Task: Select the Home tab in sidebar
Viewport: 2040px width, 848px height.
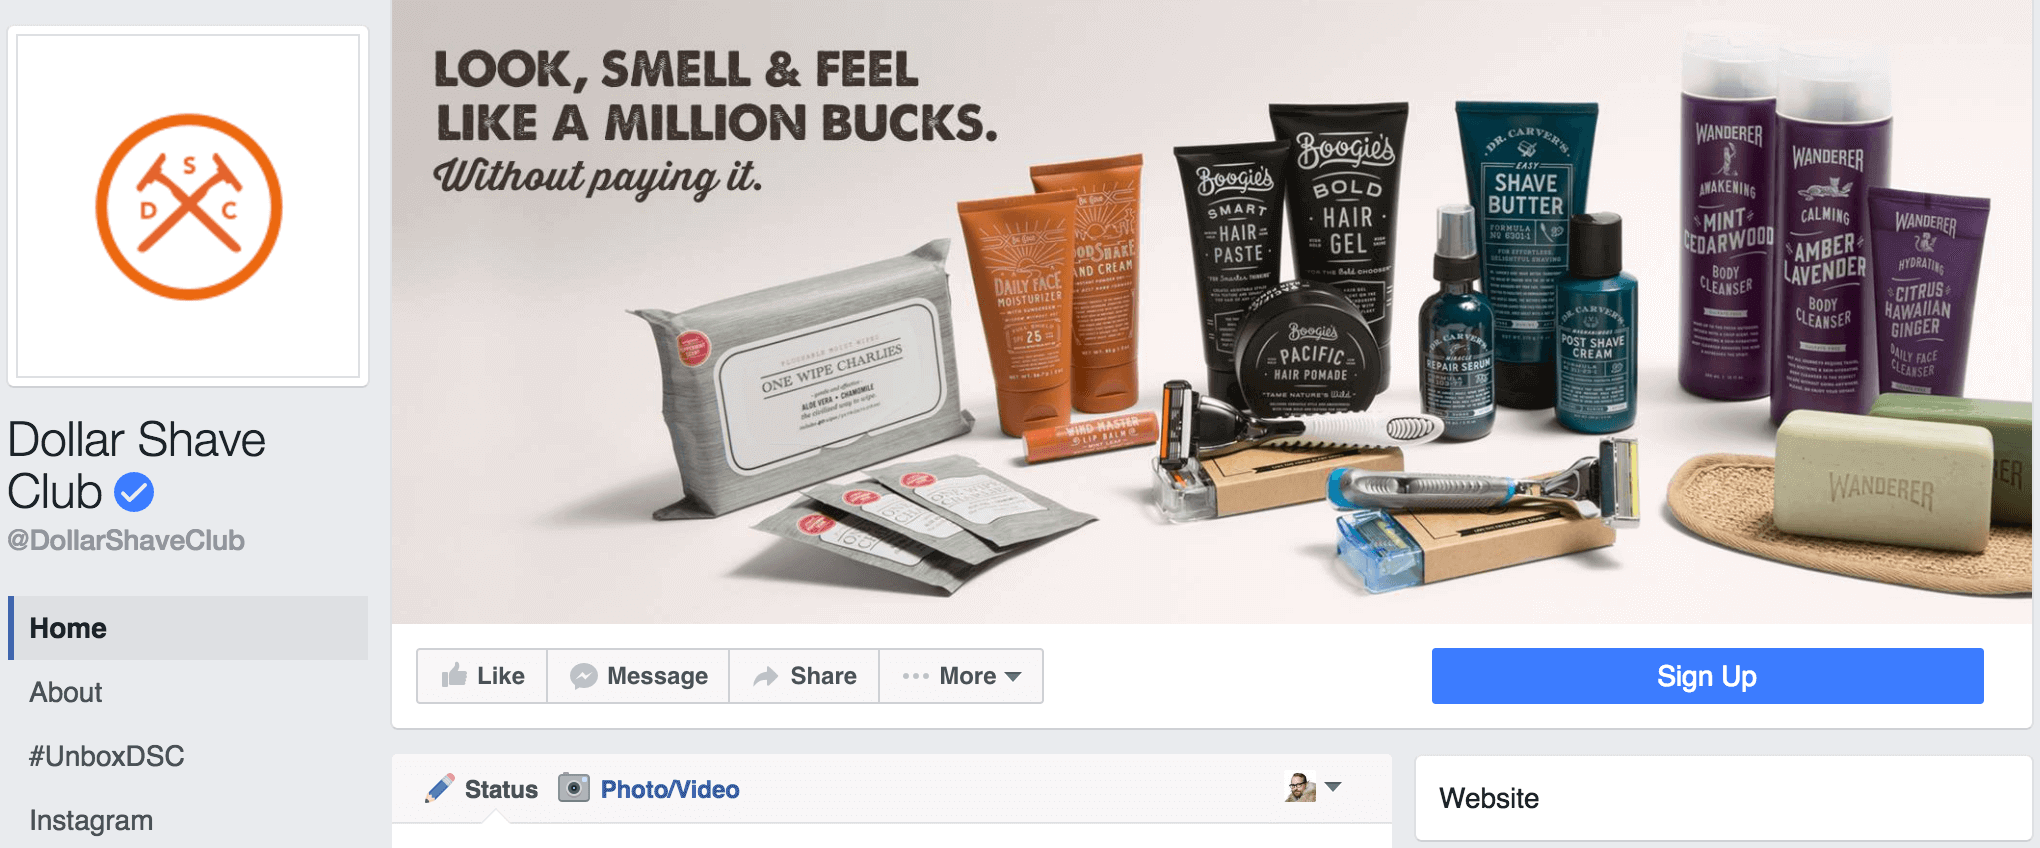Action: point(188,628)
